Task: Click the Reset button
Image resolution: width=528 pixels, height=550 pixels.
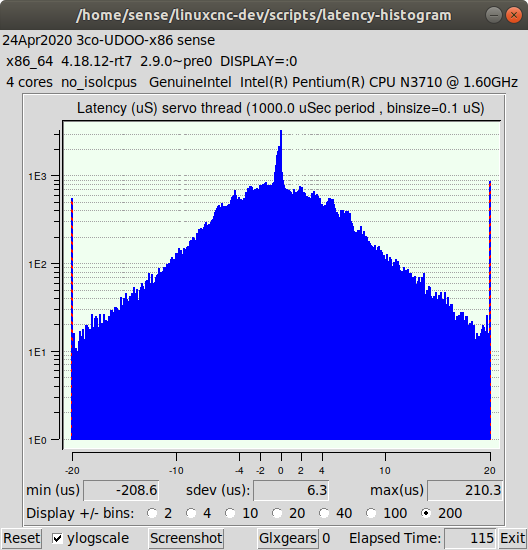Action: pyautogui.click(x=21, y=538)
